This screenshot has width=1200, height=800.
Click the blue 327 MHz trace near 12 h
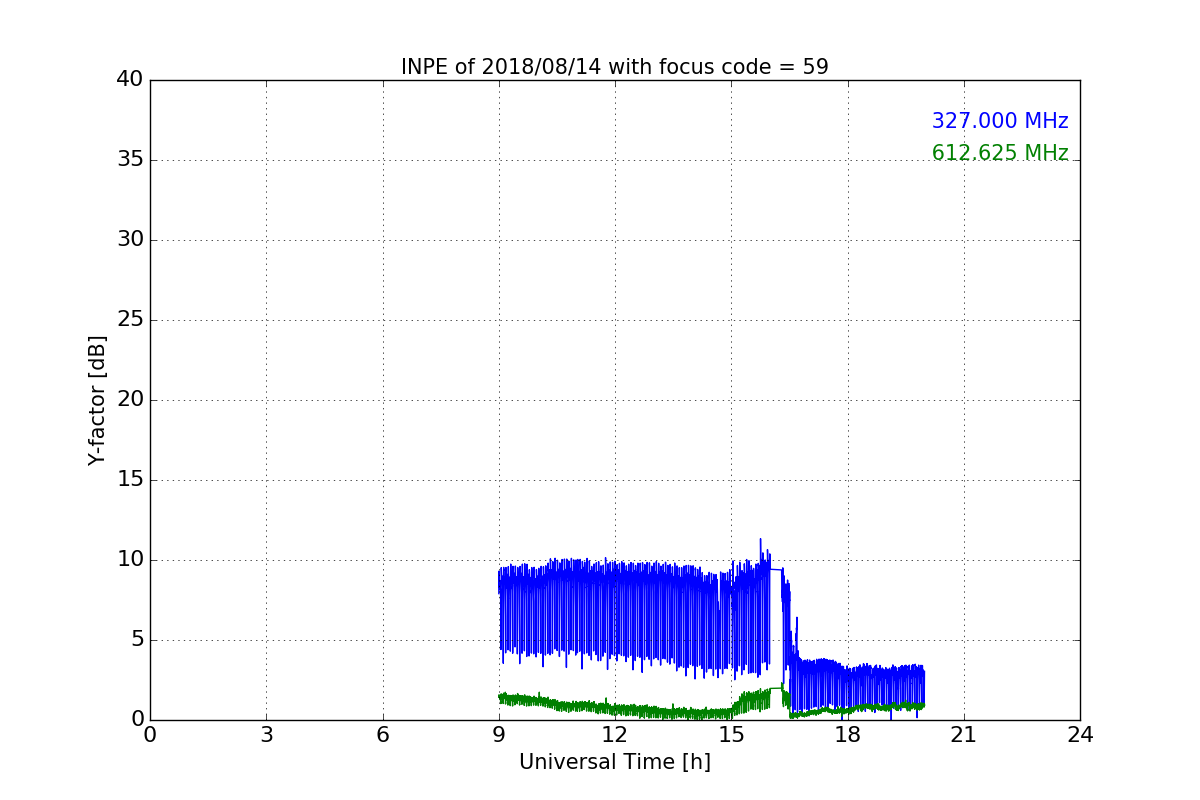click(615, 610)
